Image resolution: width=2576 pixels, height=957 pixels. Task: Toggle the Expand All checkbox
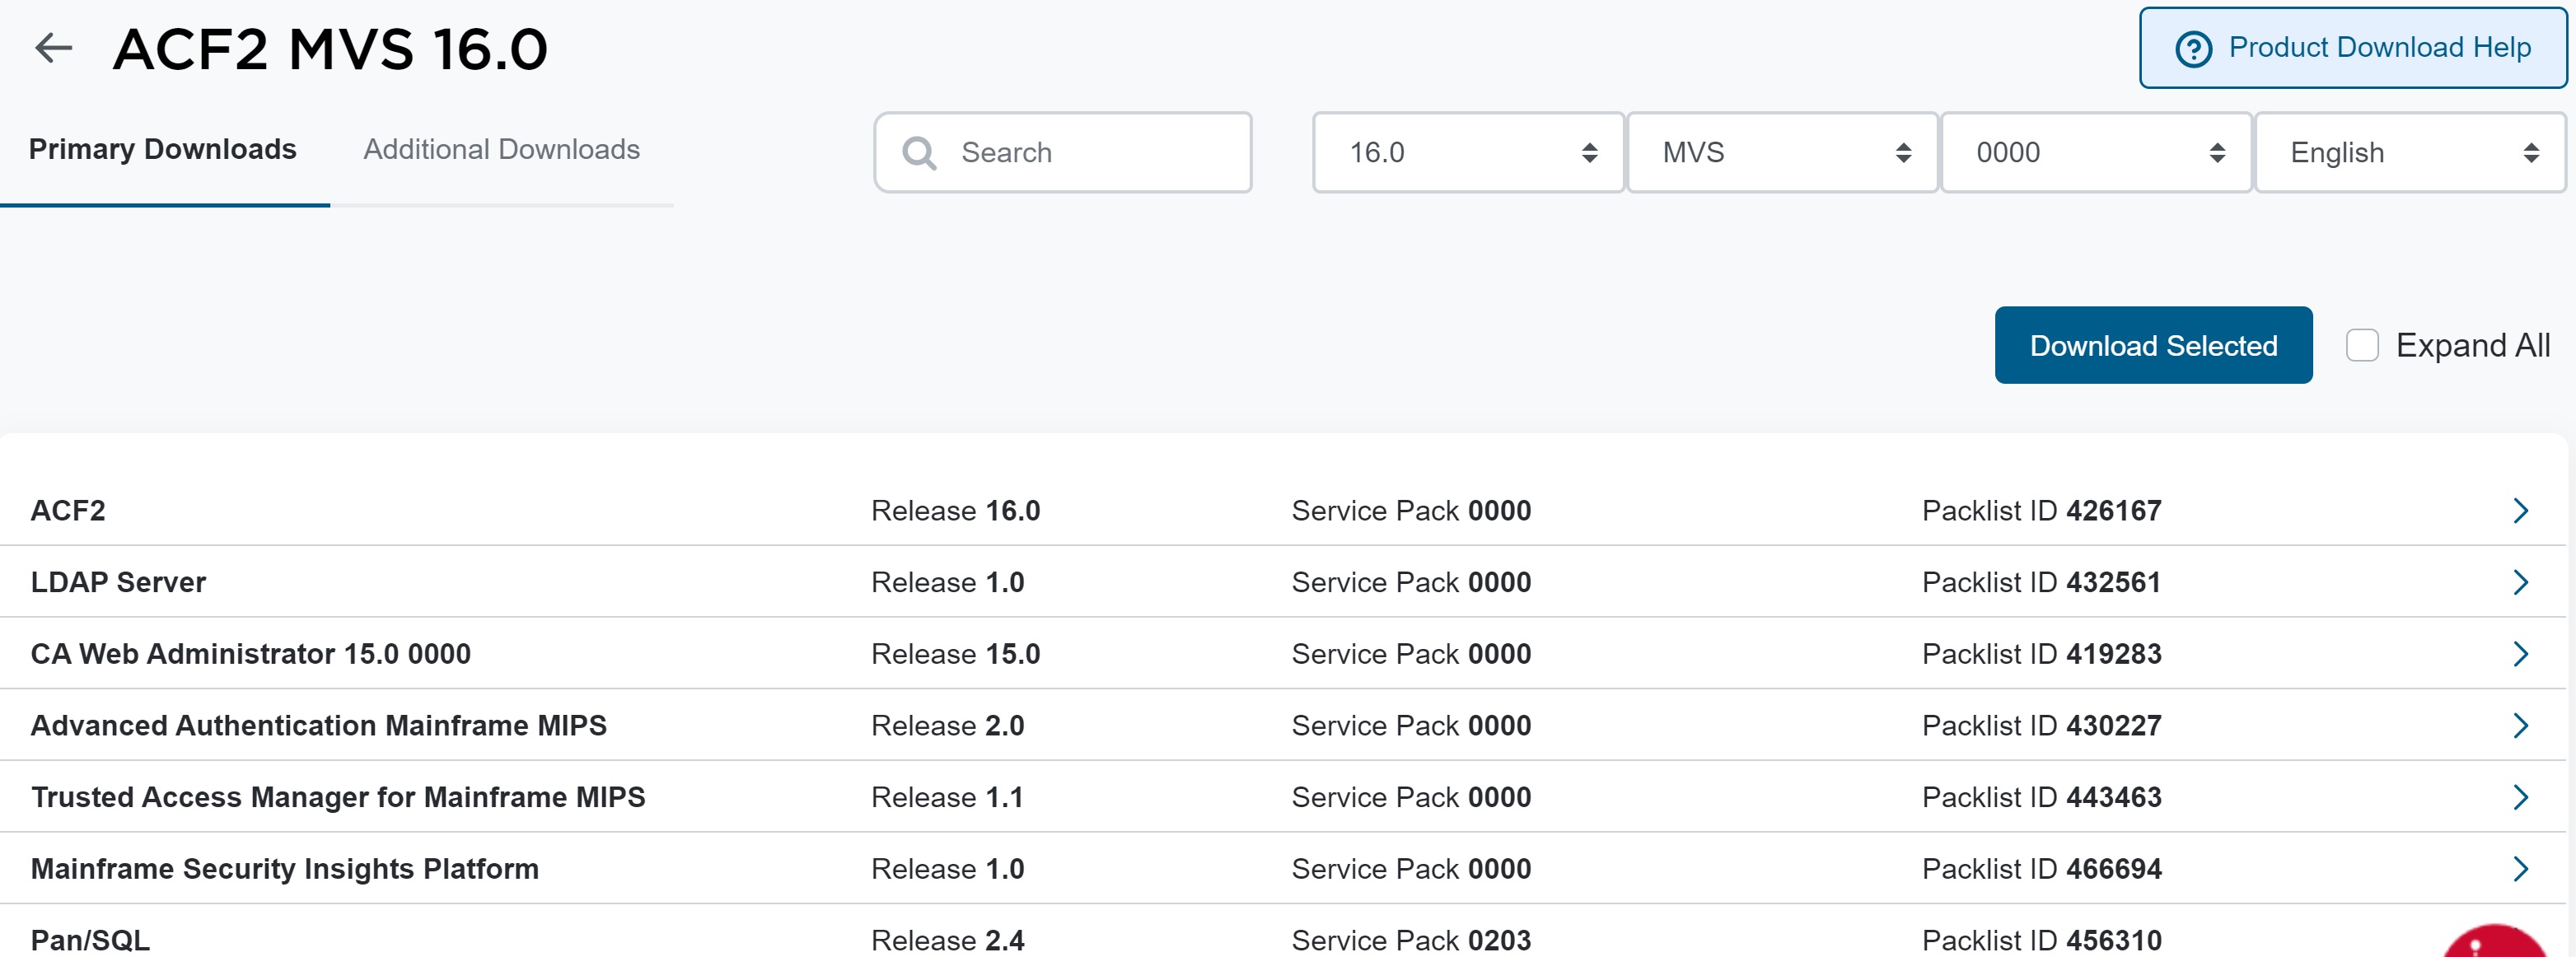(x=2361, y=346)
